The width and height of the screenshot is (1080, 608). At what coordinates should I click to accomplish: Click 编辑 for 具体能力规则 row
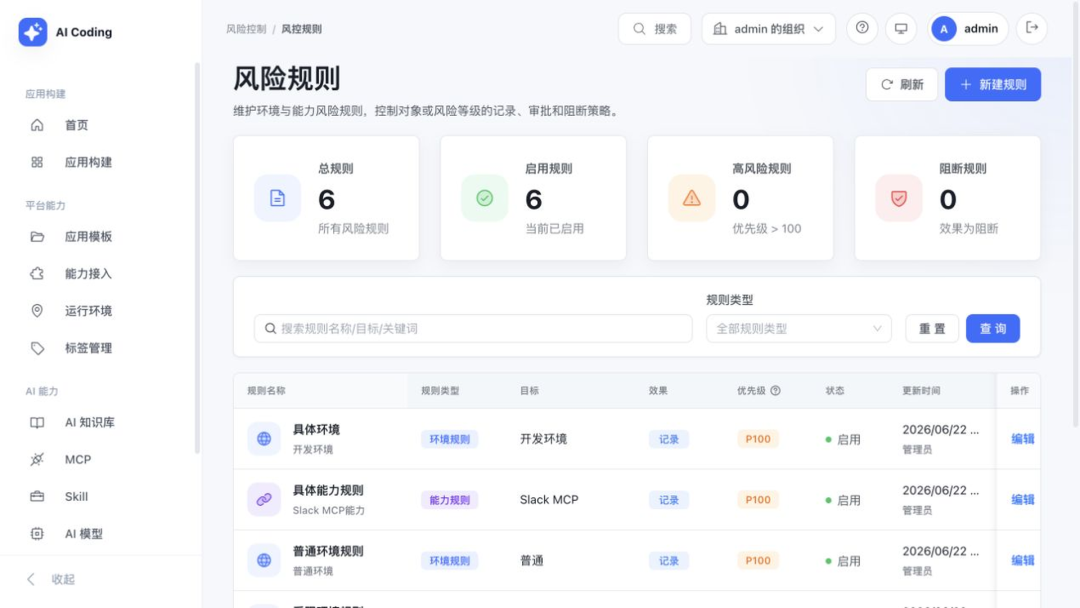(x=1023, y=500)
